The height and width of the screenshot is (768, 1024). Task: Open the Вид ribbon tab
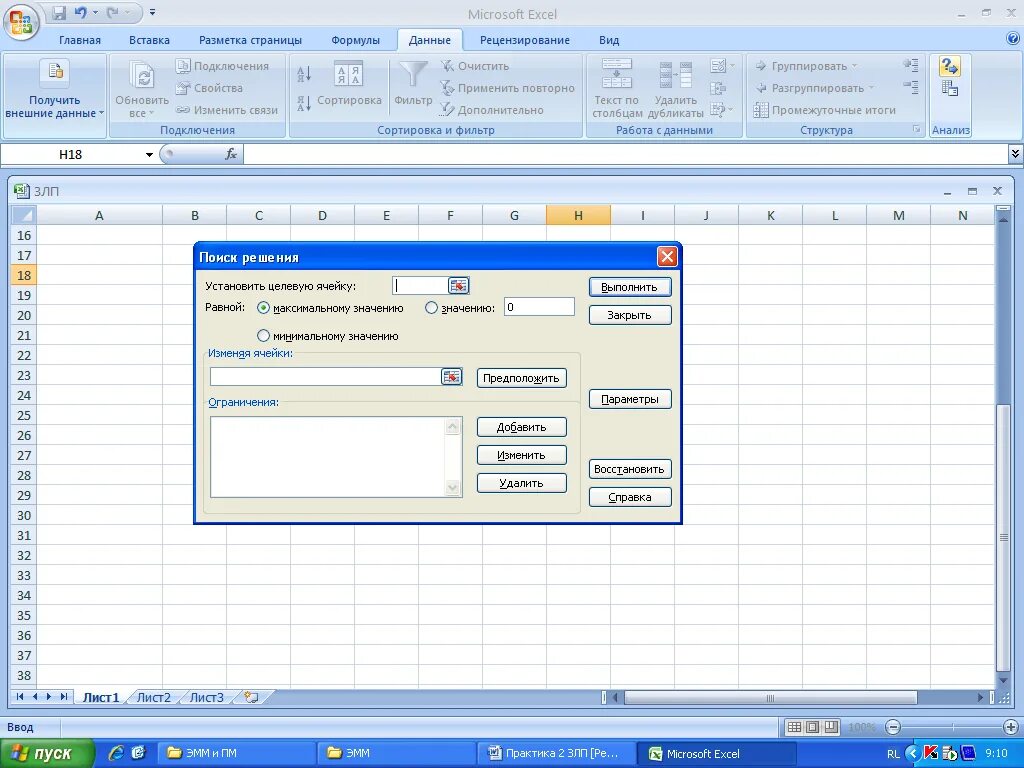pyautogui.click(x=609, y=40)
